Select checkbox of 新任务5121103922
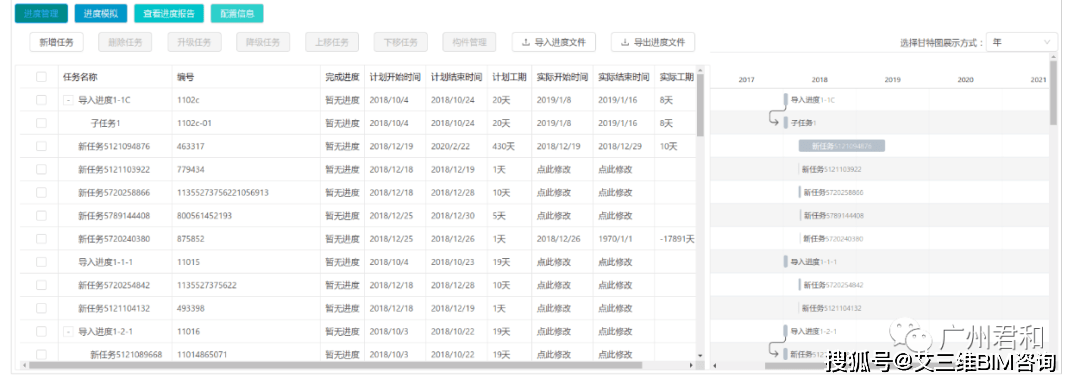Image resolution: width=1080 pixels, height=385 pixels. point(41,169)
